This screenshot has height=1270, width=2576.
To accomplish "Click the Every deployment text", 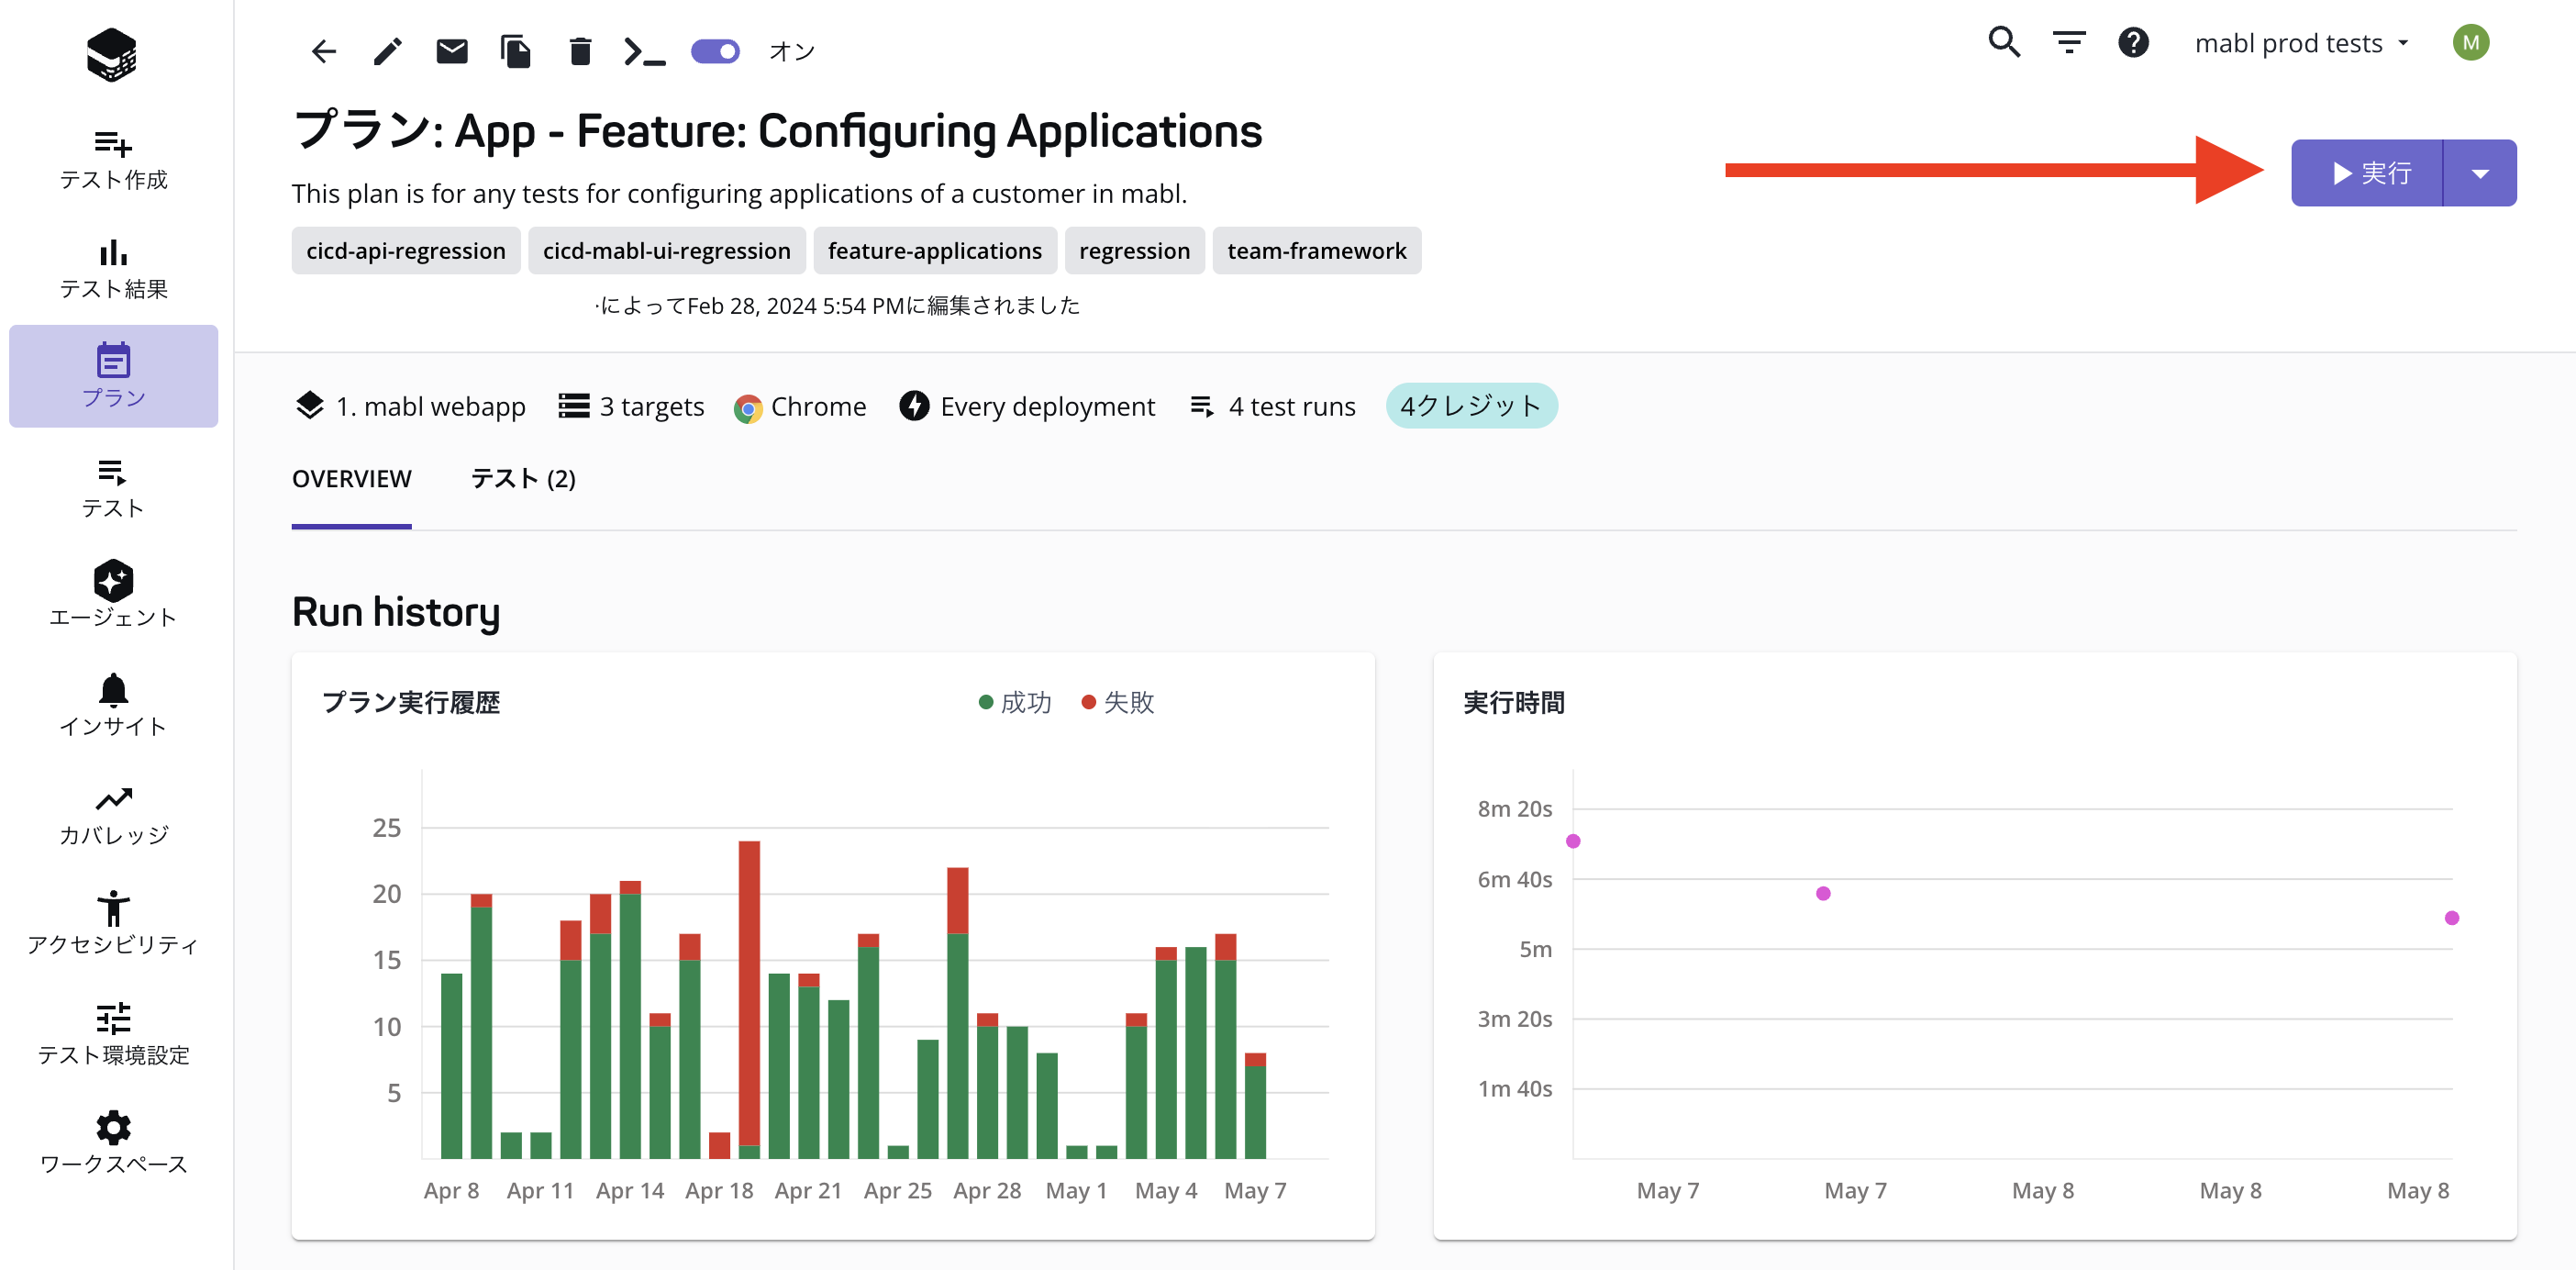I will pyautogui.click(x=1048, y=406).
